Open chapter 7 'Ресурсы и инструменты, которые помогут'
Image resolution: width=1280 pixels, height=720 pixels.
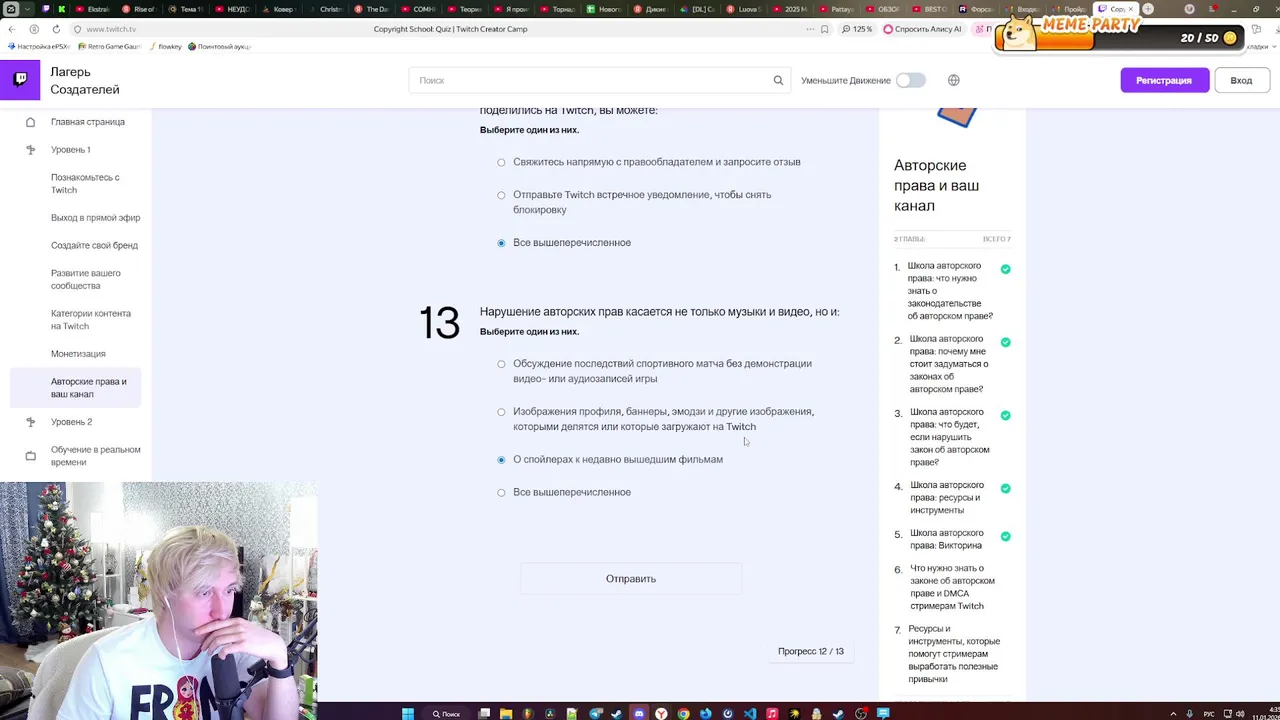click(x=954, y=654)
